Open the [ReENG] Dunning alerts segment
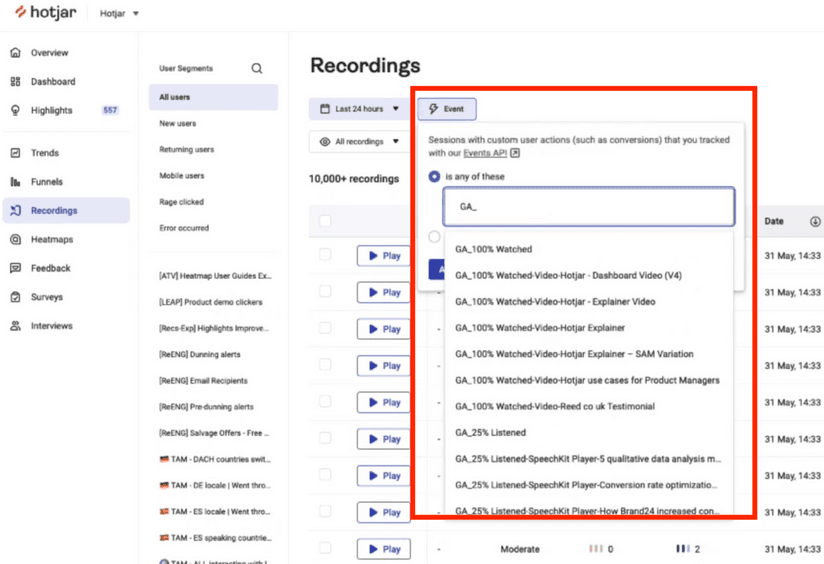This screenshot has width=824, height=564. (x=200, y=355)
